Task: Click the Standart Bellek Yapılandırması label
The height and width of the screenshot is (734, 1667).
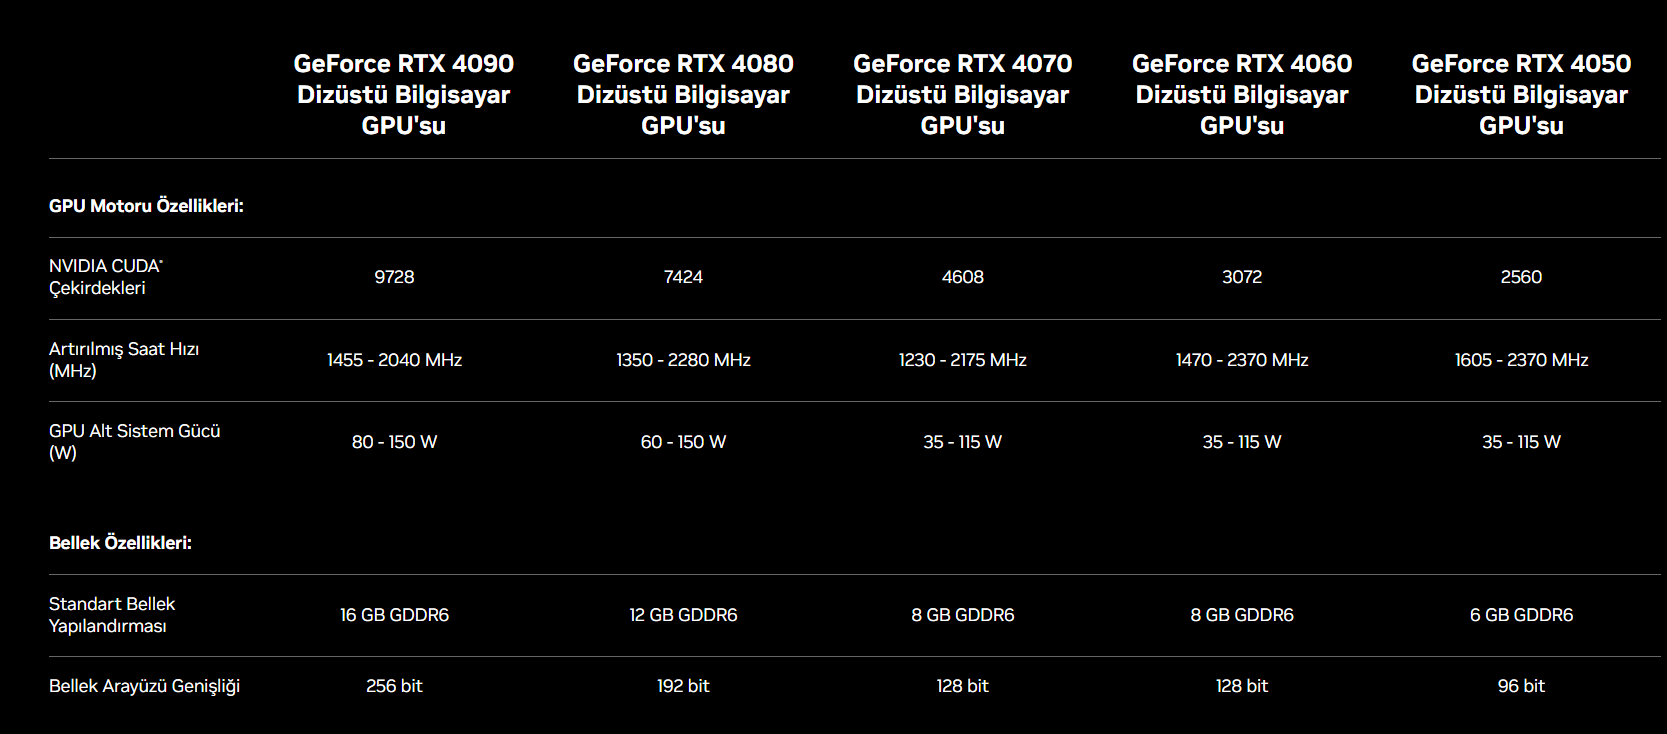Action: (111, 615)
